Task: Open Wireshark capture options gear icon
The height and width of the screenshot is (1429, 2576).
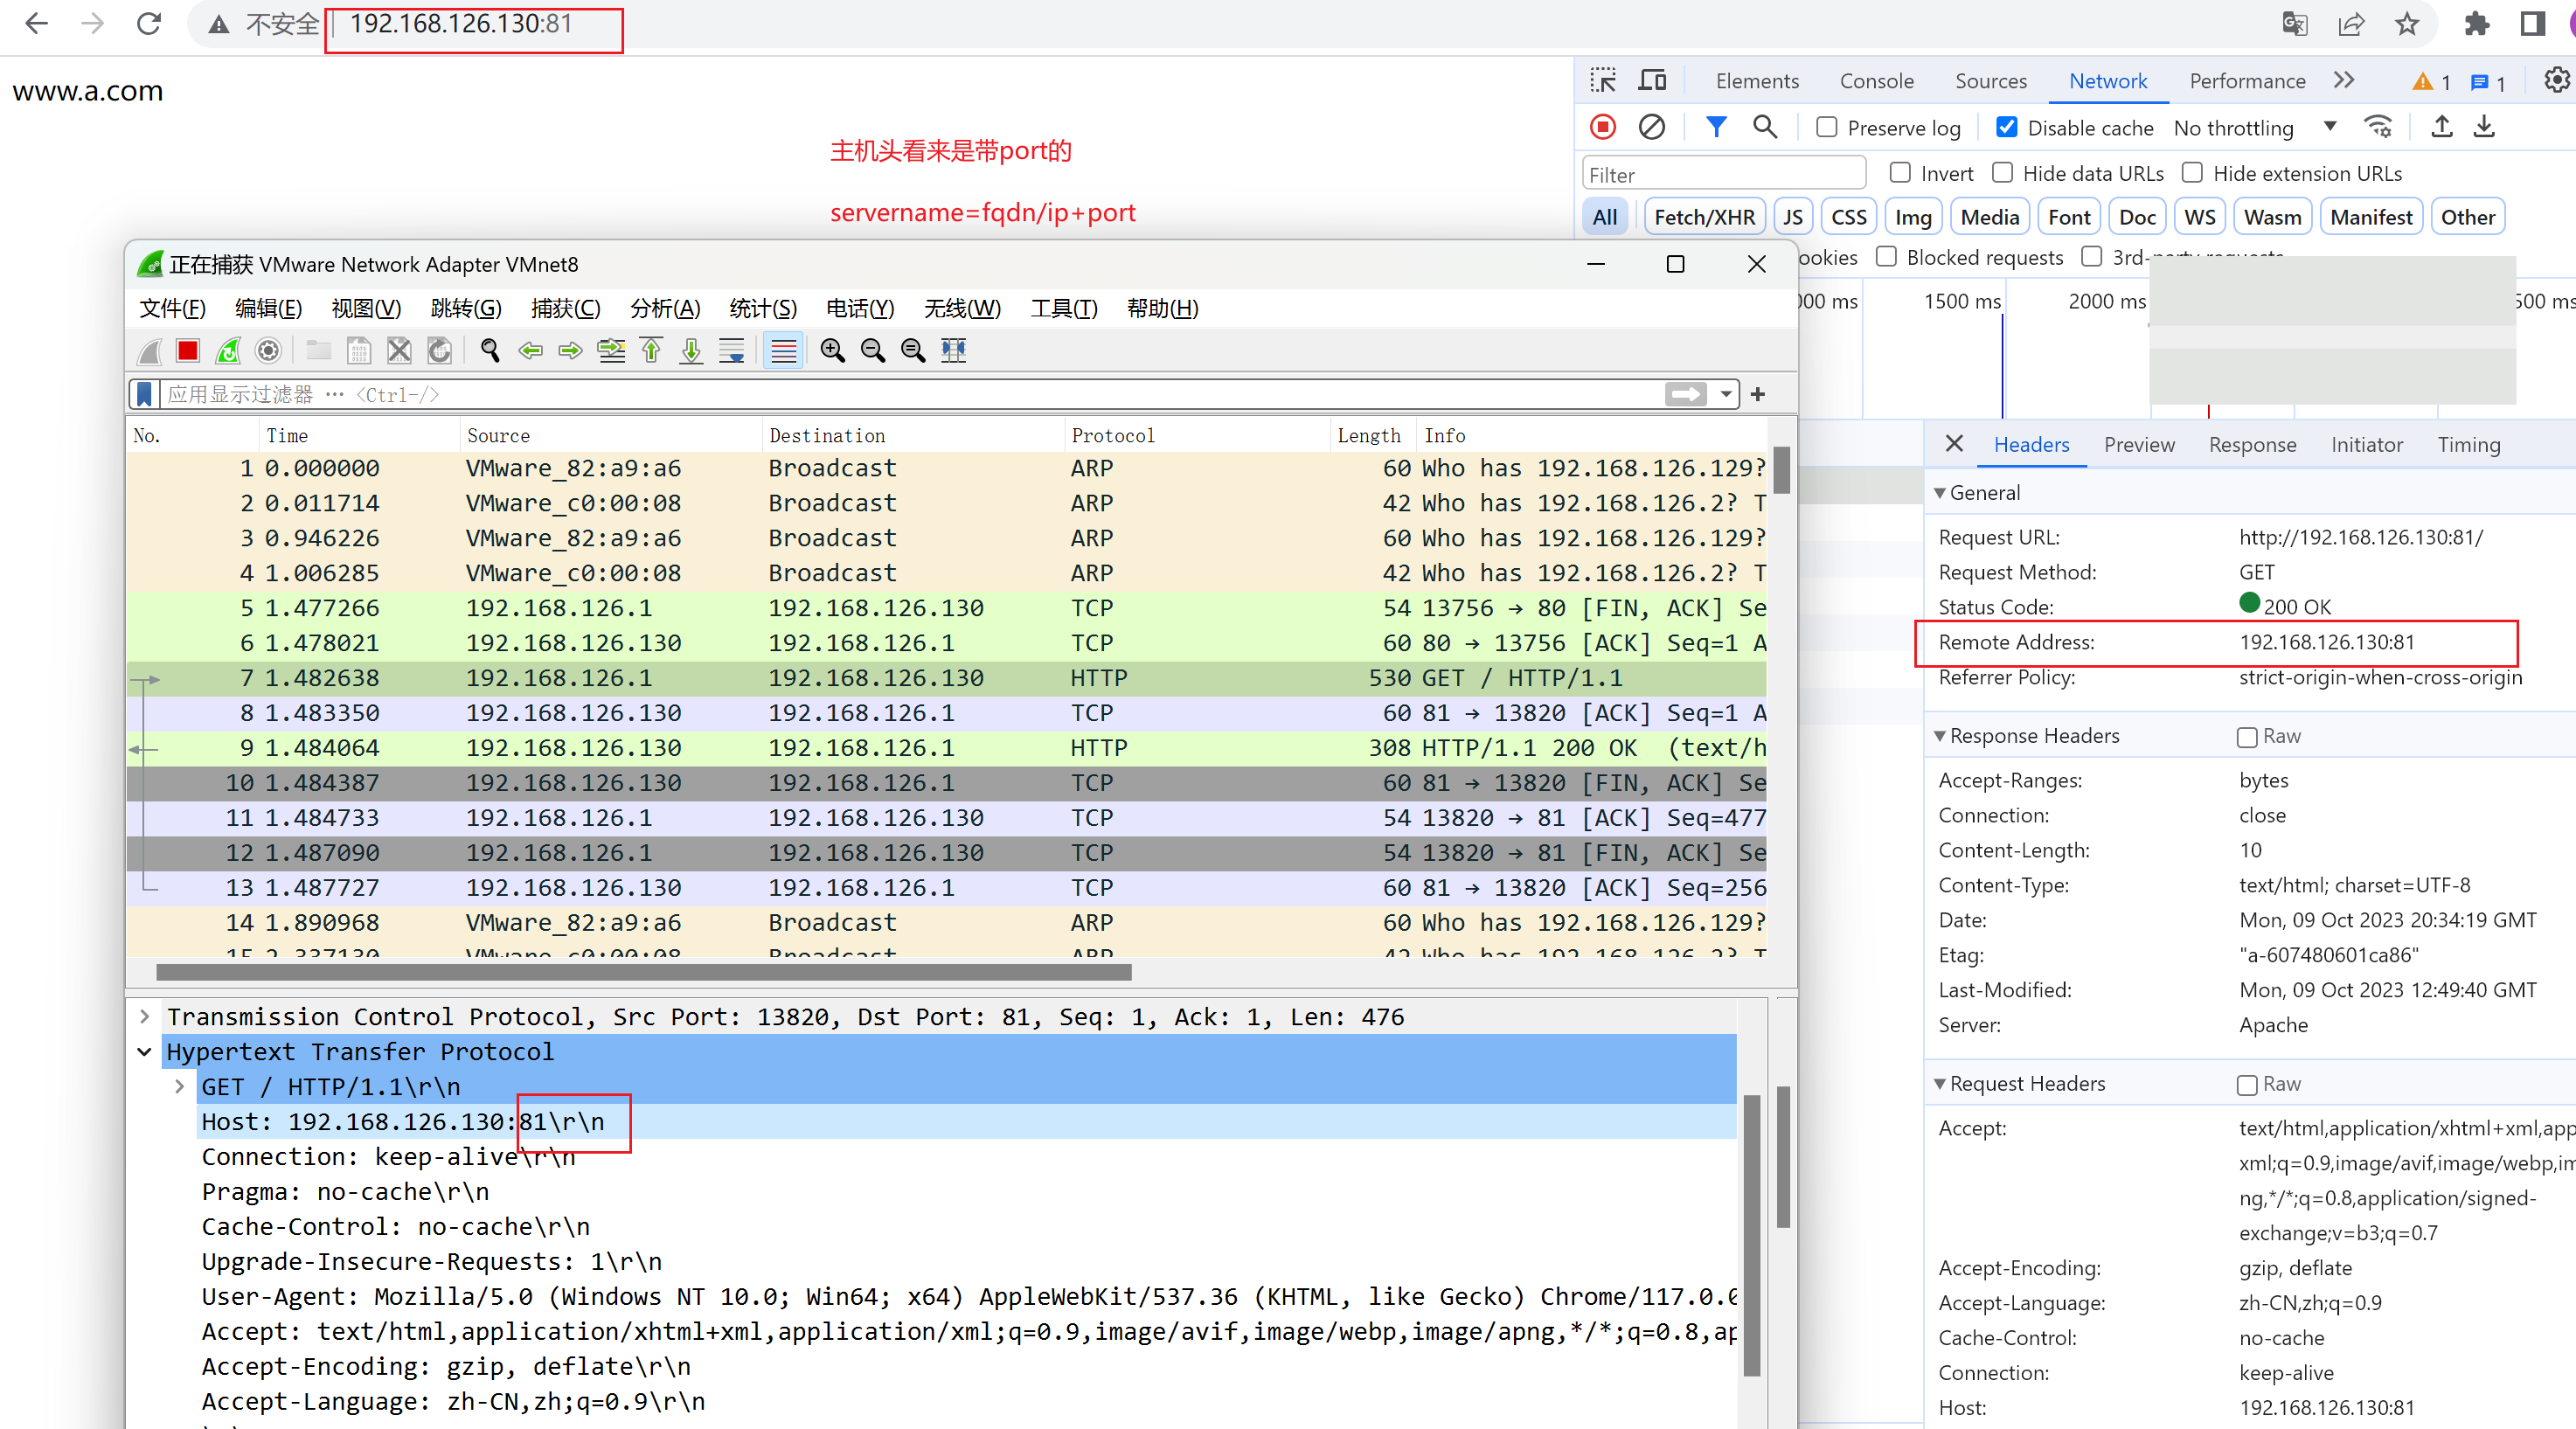Action: point(268,350)
